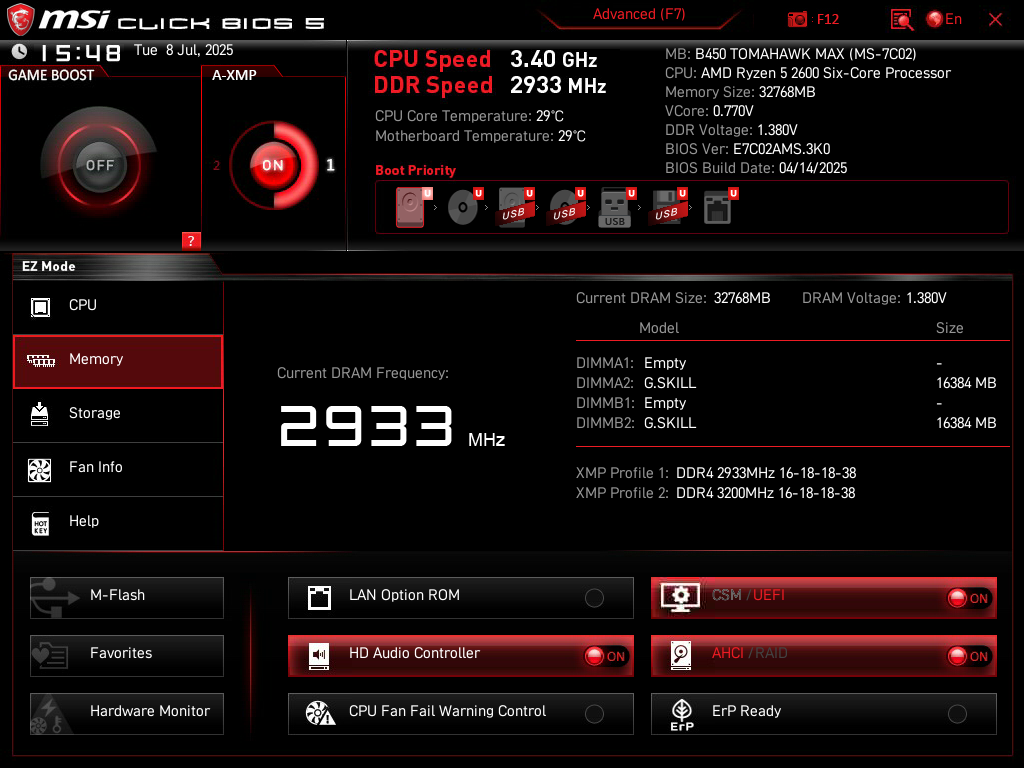Viewport: 1024px width, 768px height.
Task: Select the USB key boot device icon
Action: [617, 208]
